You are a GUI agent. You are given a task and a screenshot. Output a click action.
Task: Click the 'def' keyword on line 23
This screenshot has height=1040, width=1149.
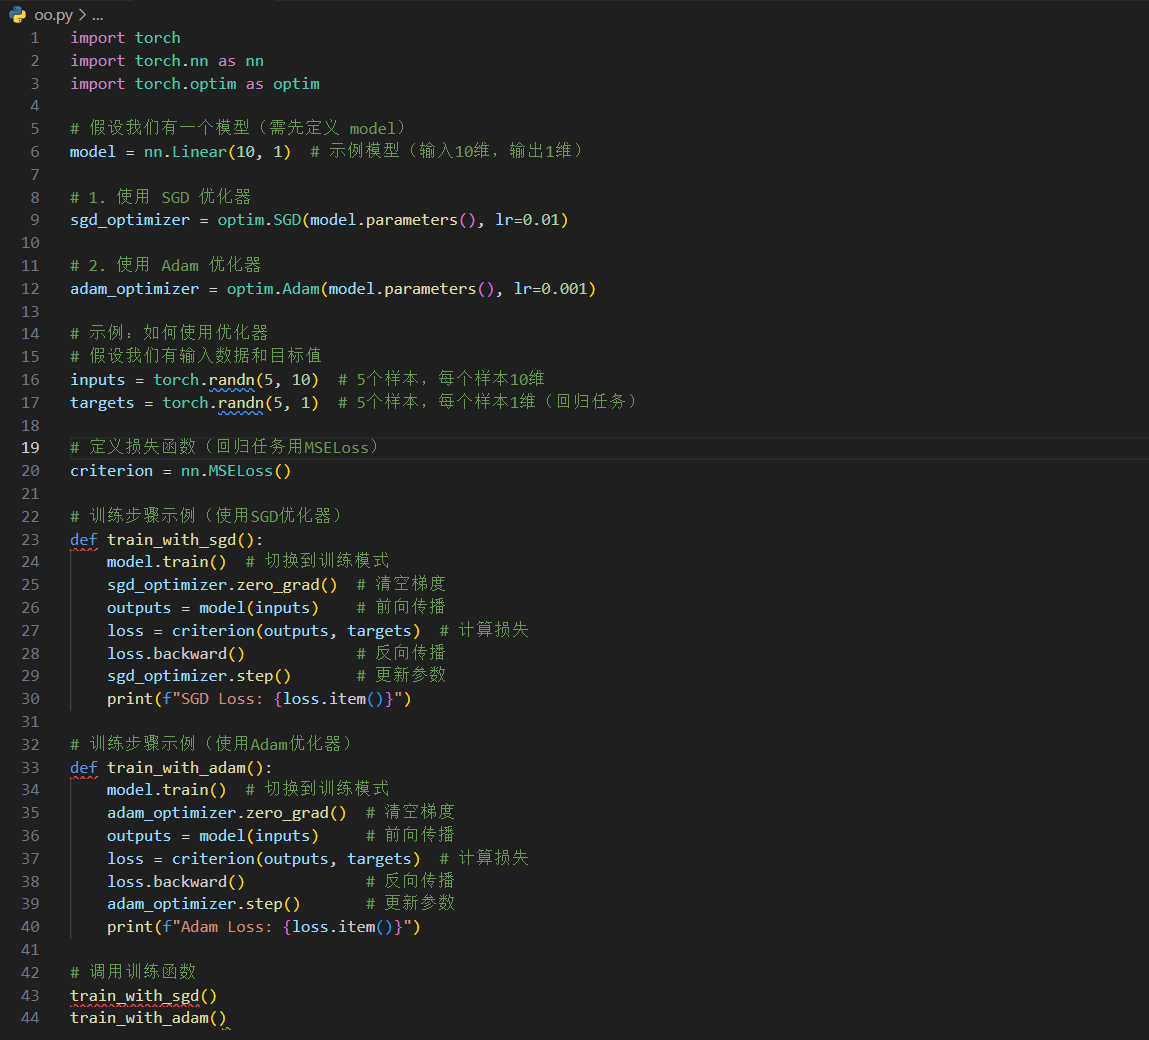pos(84,539)
